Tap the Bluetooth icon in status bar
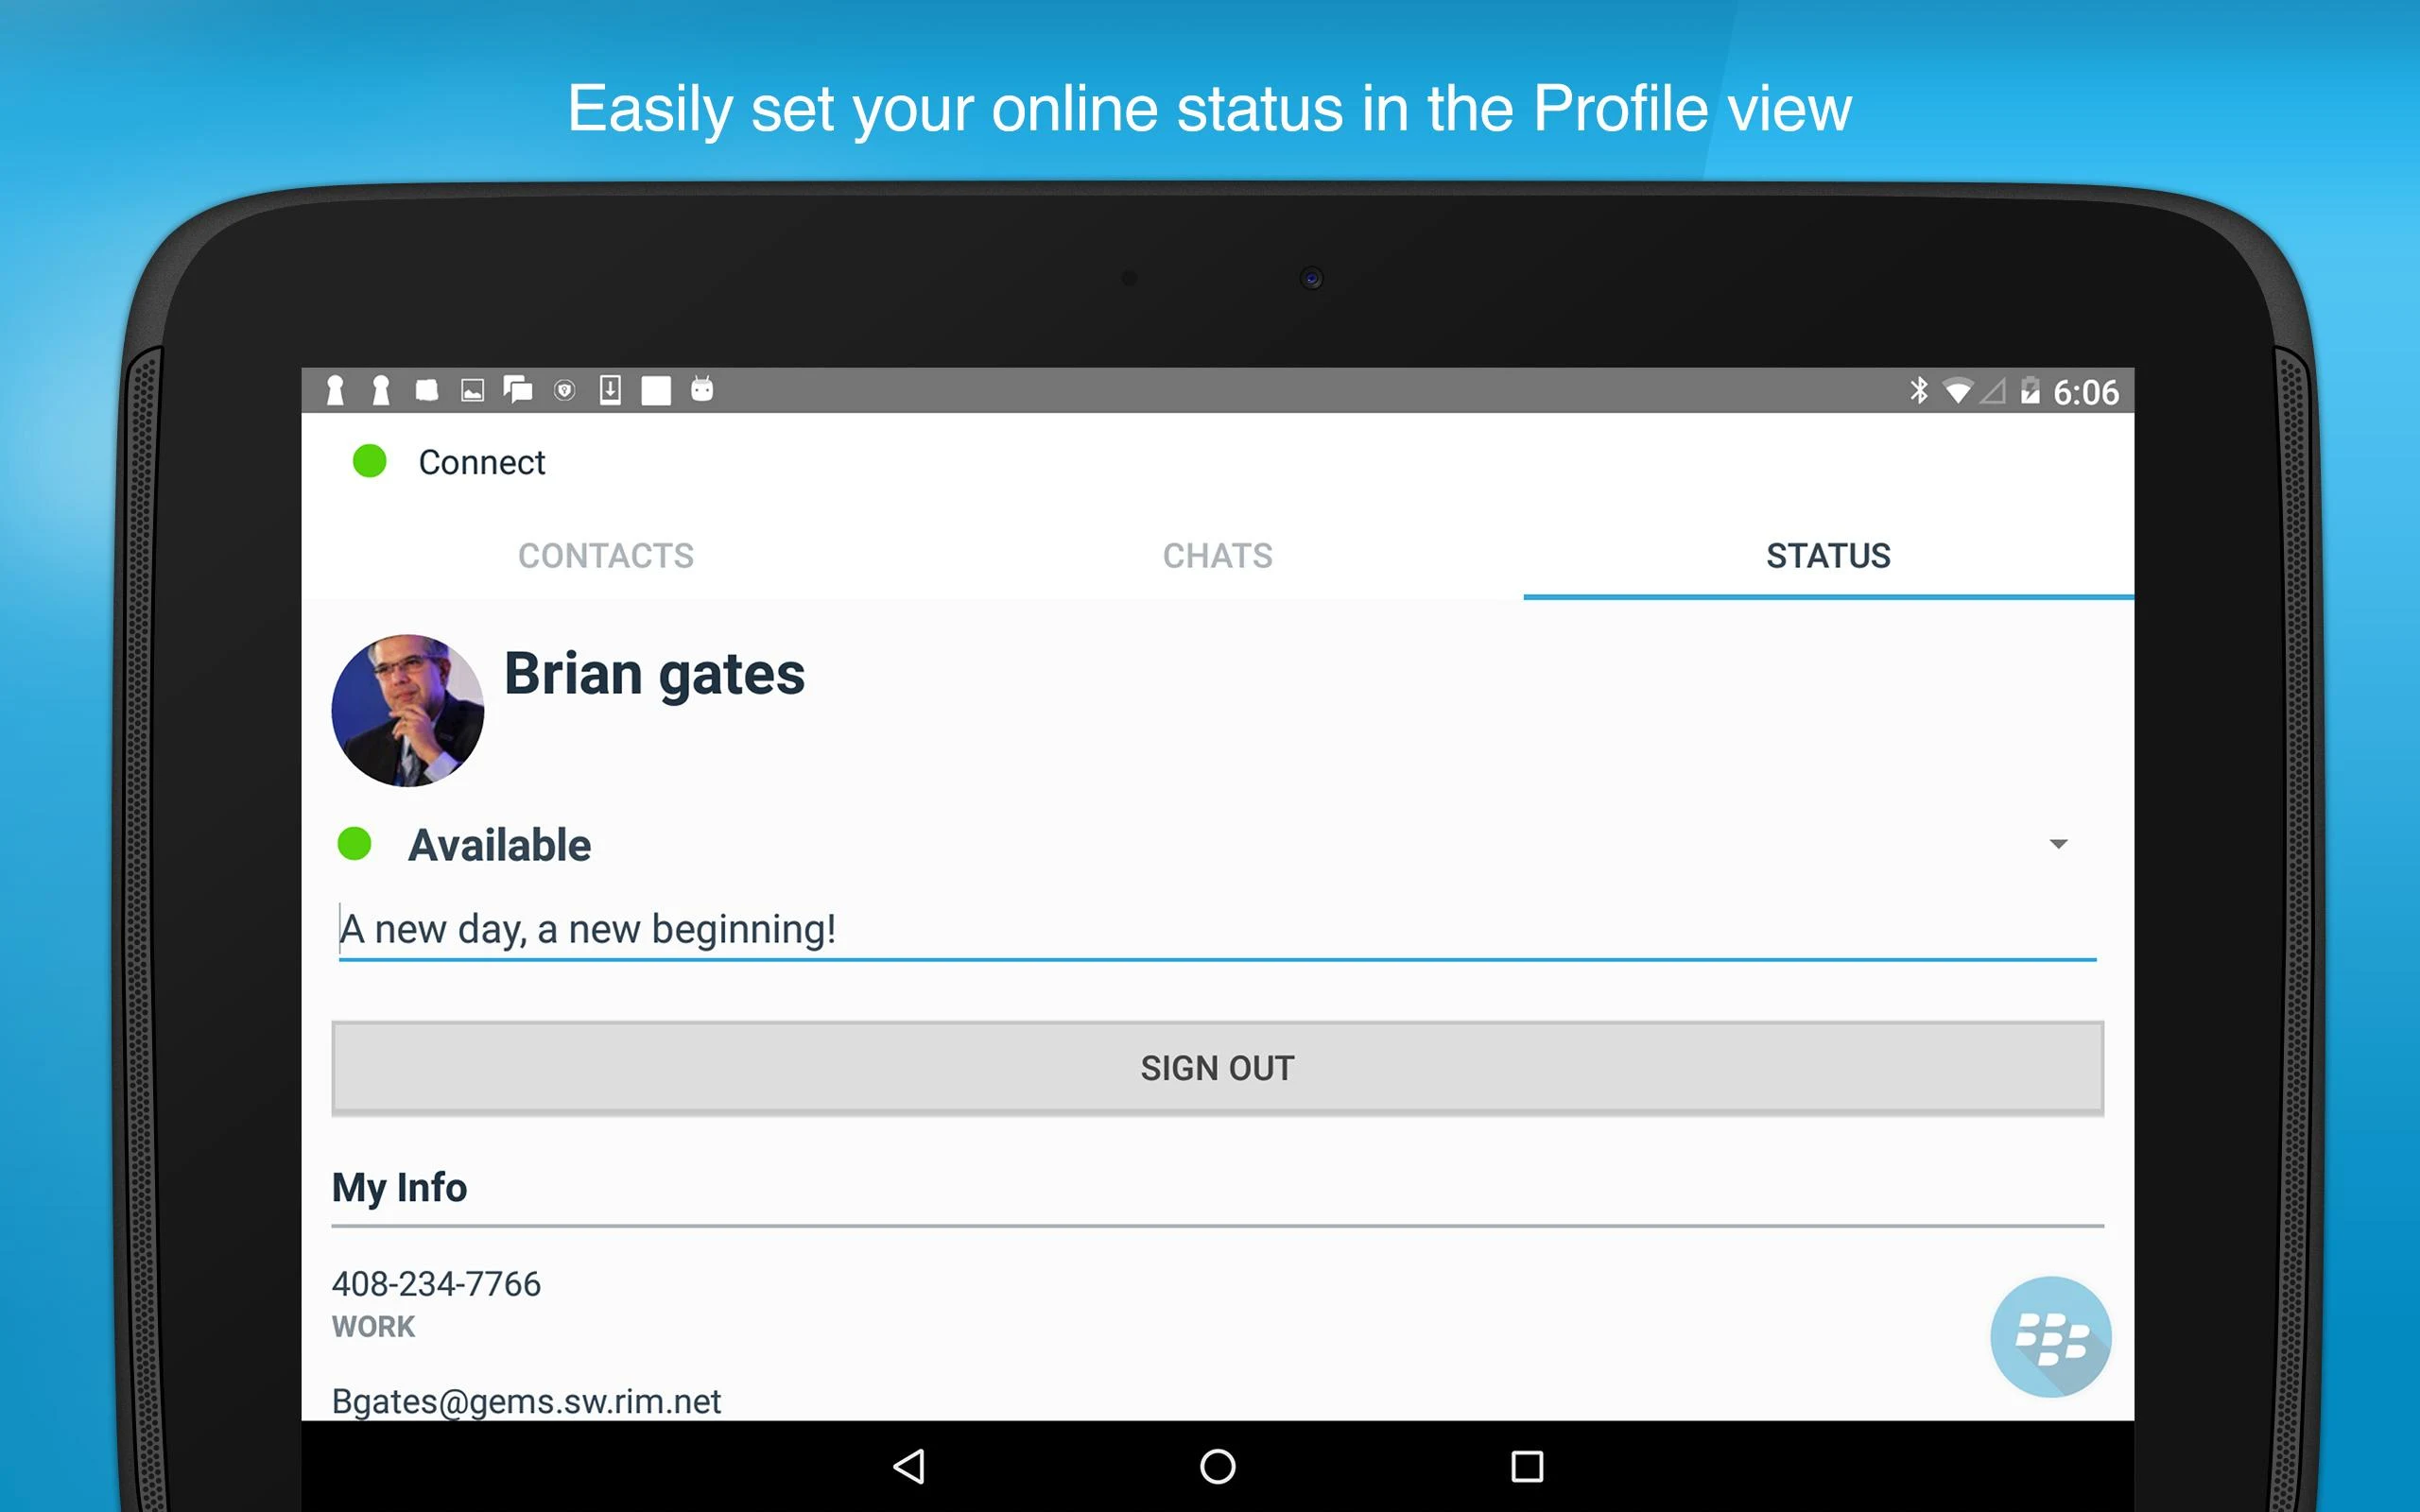The image size is (2420, 1512). pos(1918,390)
